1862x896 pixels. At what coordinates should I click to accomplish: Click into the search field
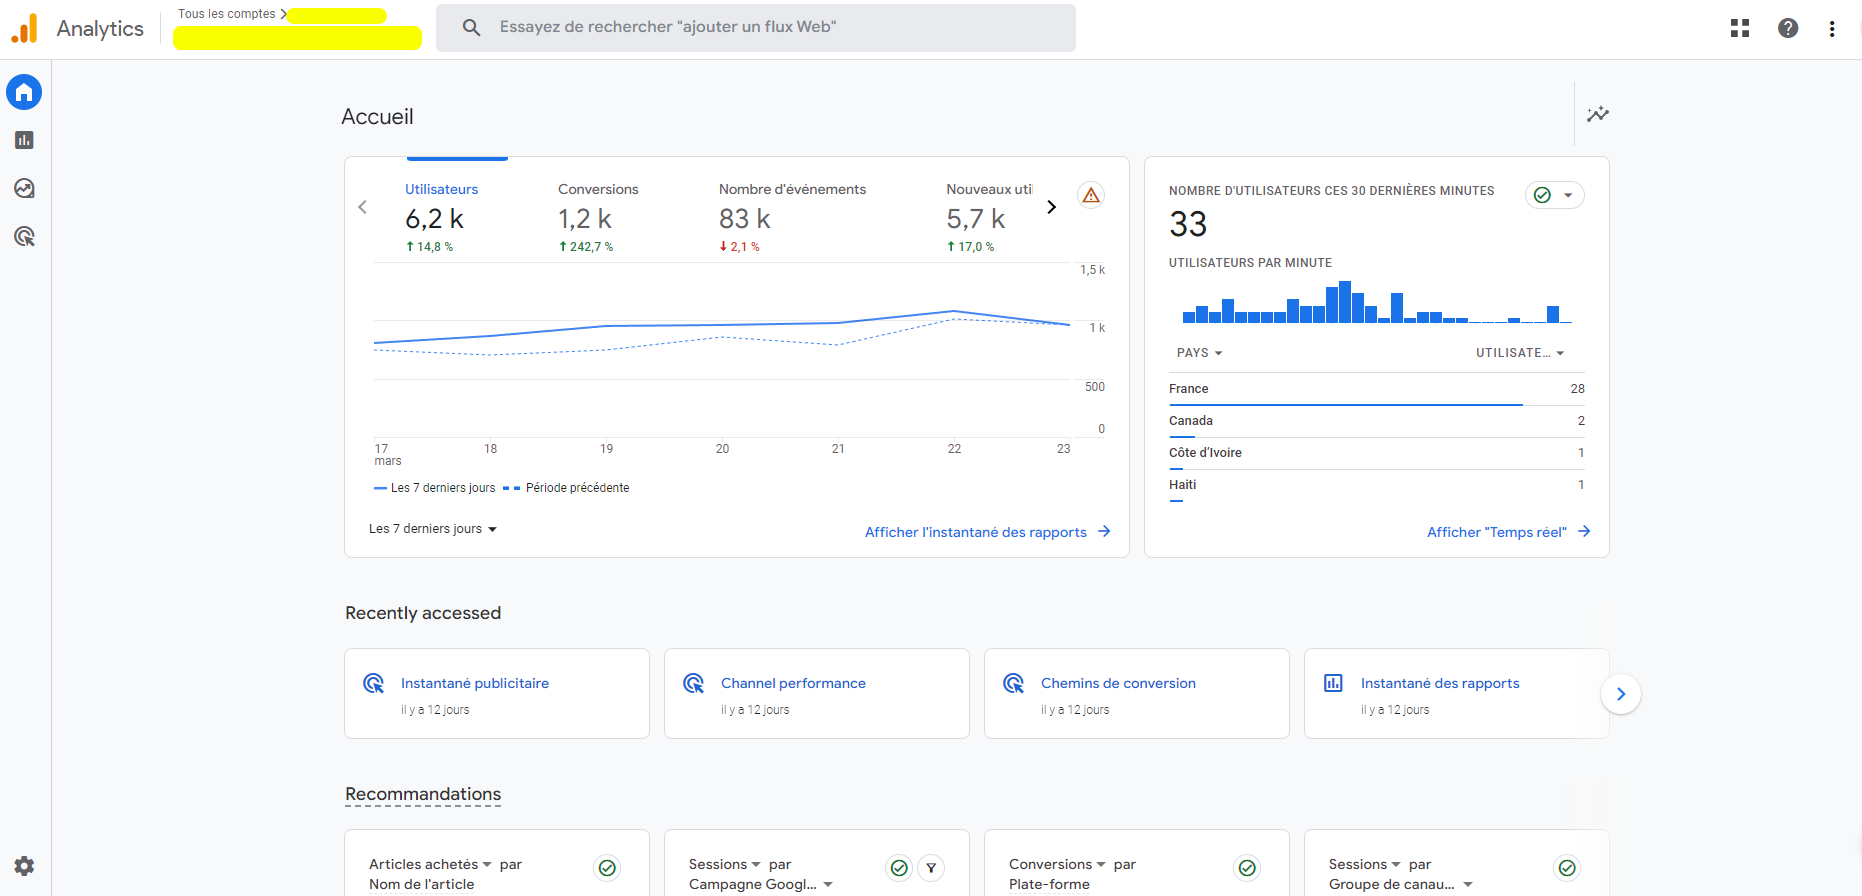coord(756,27)
